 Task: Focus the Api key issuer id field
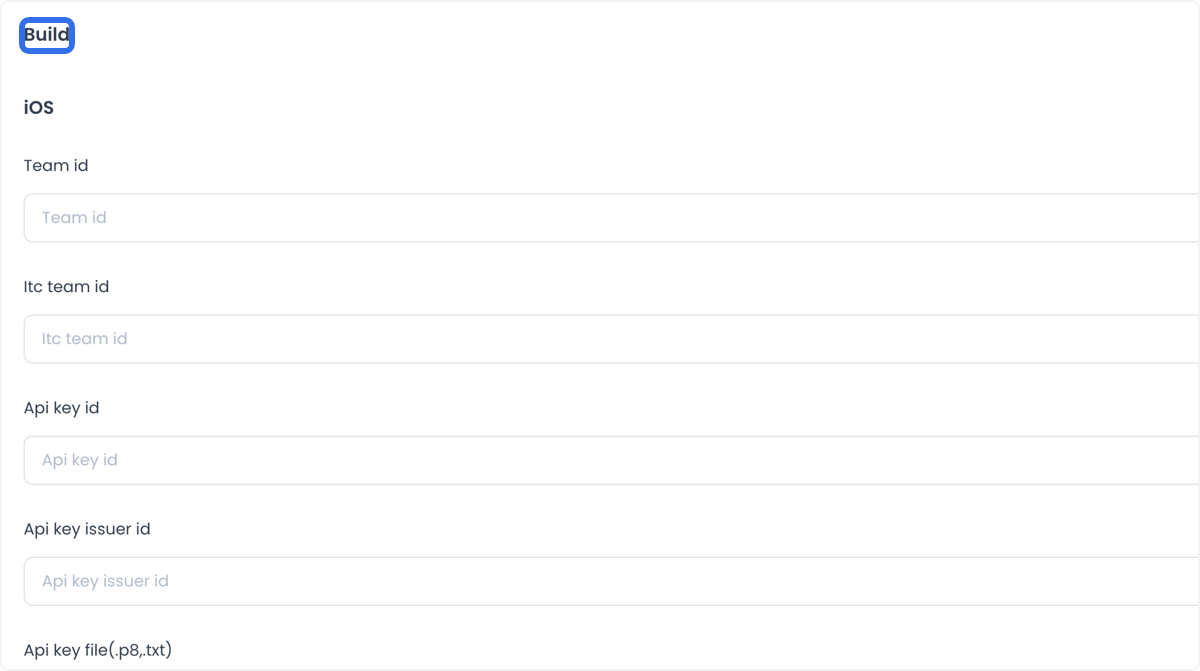click(x=612, y=581)
